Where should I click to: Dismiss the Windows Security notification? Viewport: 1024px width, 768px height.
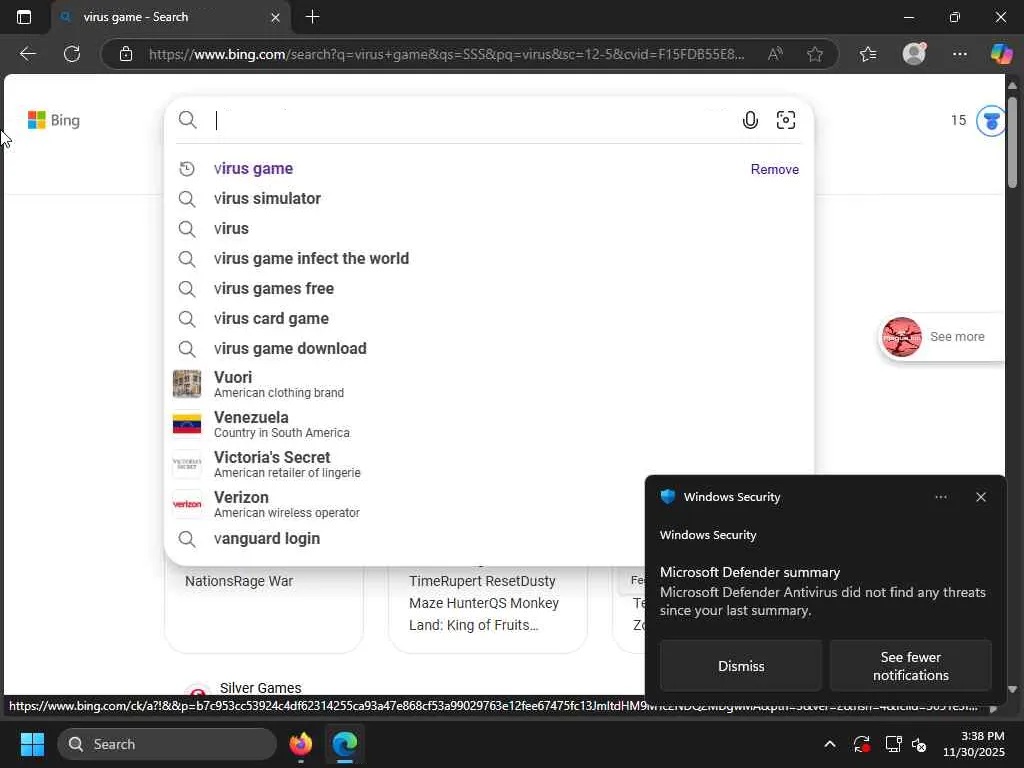(x=741, y=666)
